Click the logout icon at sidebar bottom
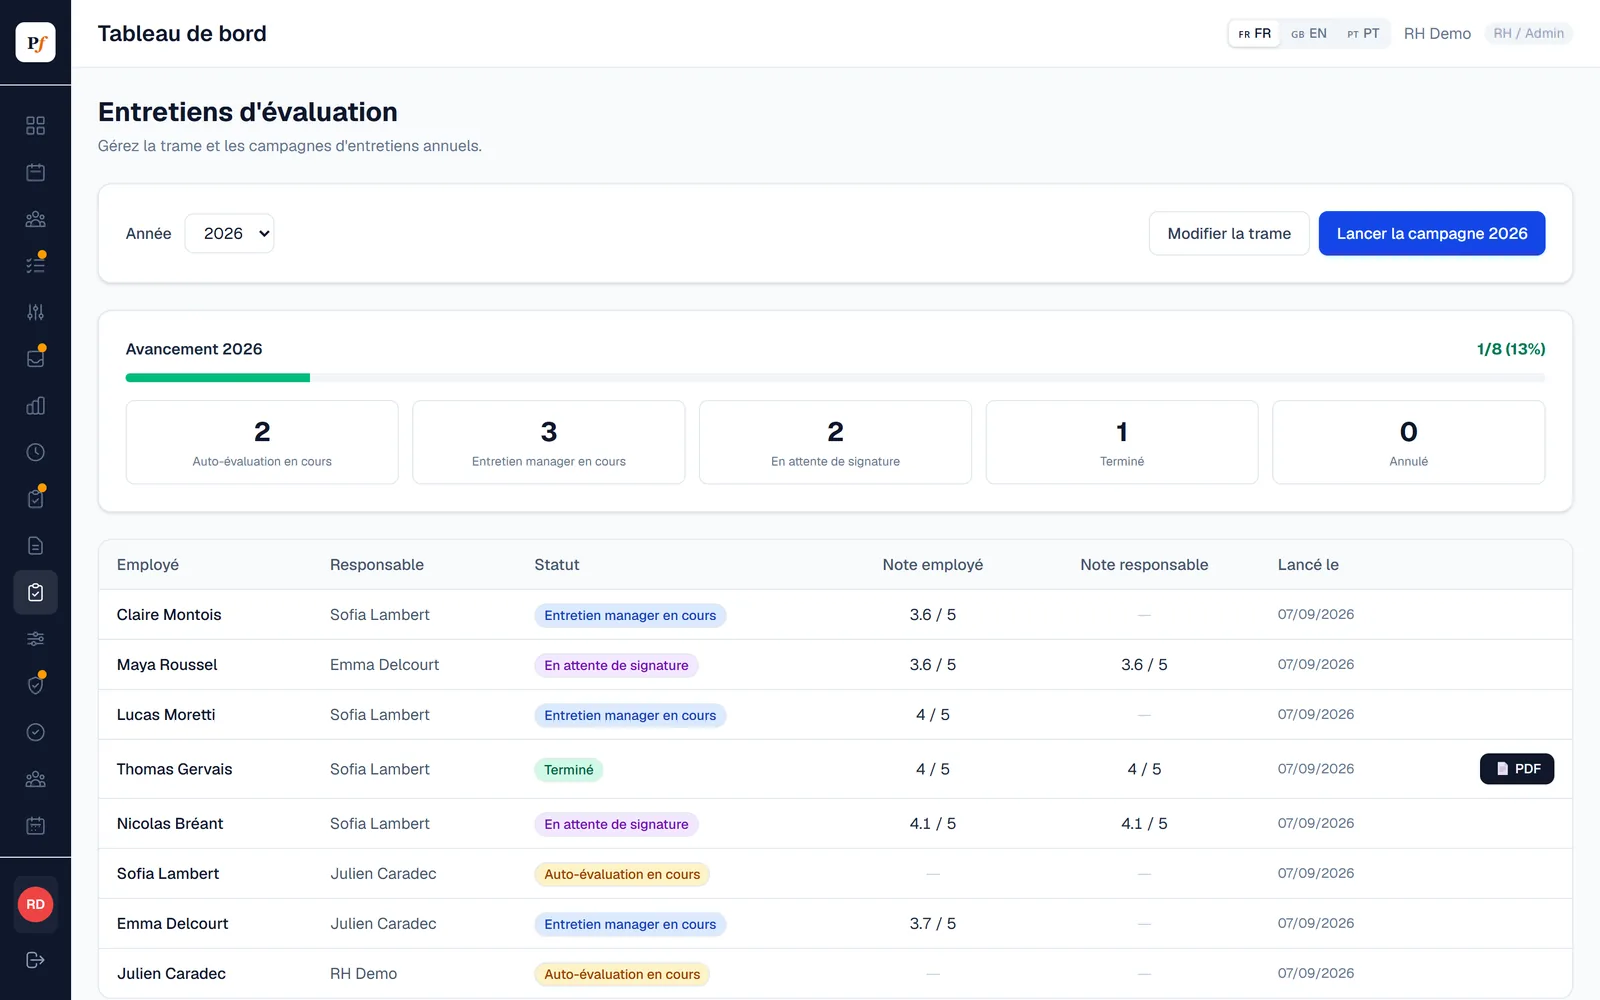The width and height of the screenshot is (1600, 1000). click(35, 960)
